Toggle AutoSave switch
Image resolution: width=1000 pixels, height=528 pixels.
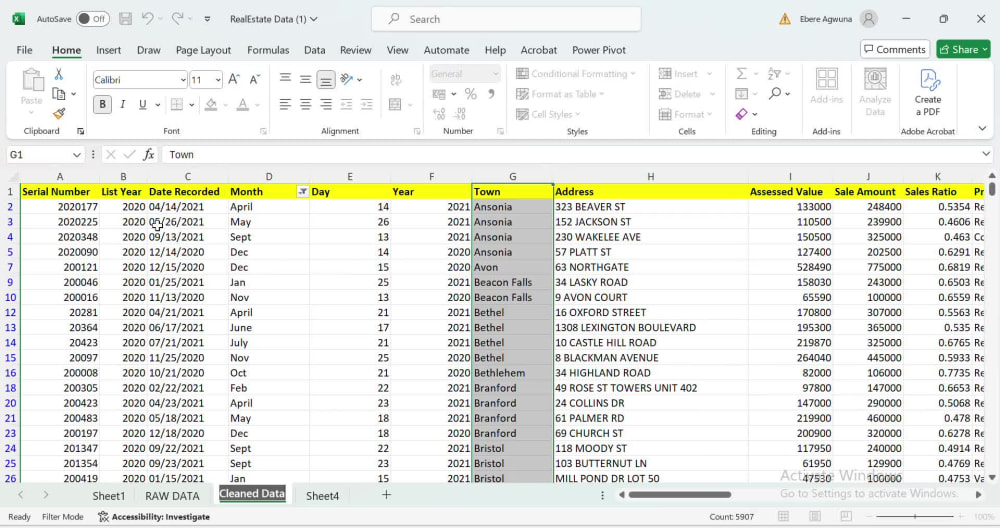coord(92,19)
